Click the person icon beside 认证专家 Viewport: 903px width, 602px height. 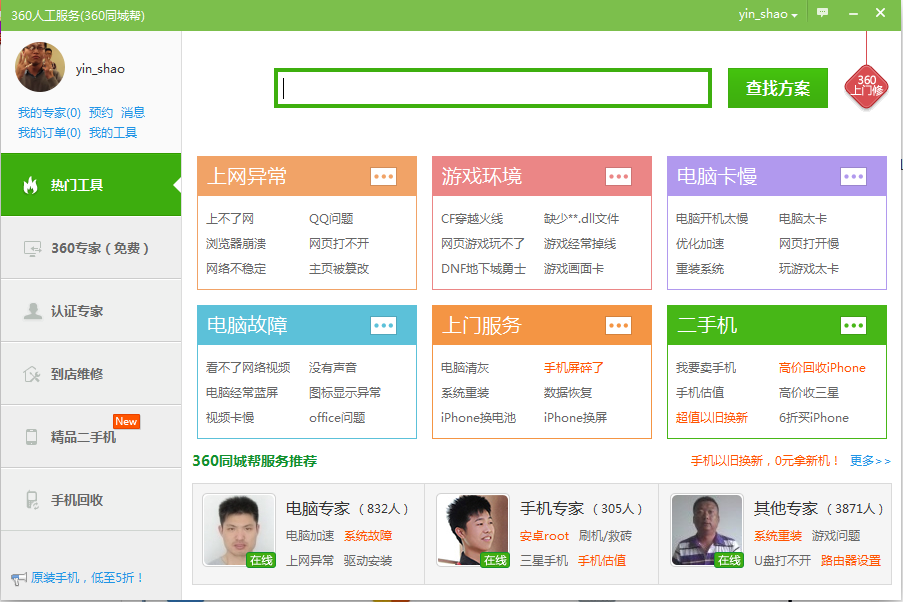33,311
